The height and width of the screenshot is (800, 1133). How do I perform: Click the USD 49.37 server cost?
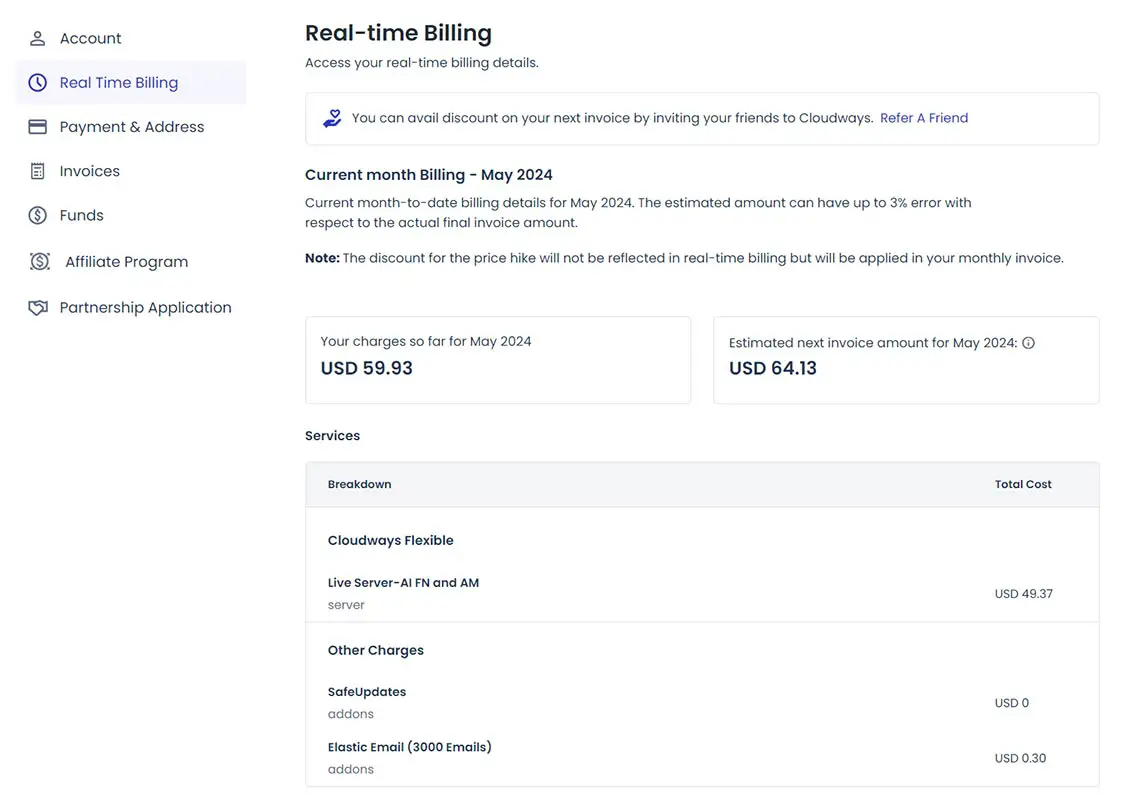tap(1023, 594)
